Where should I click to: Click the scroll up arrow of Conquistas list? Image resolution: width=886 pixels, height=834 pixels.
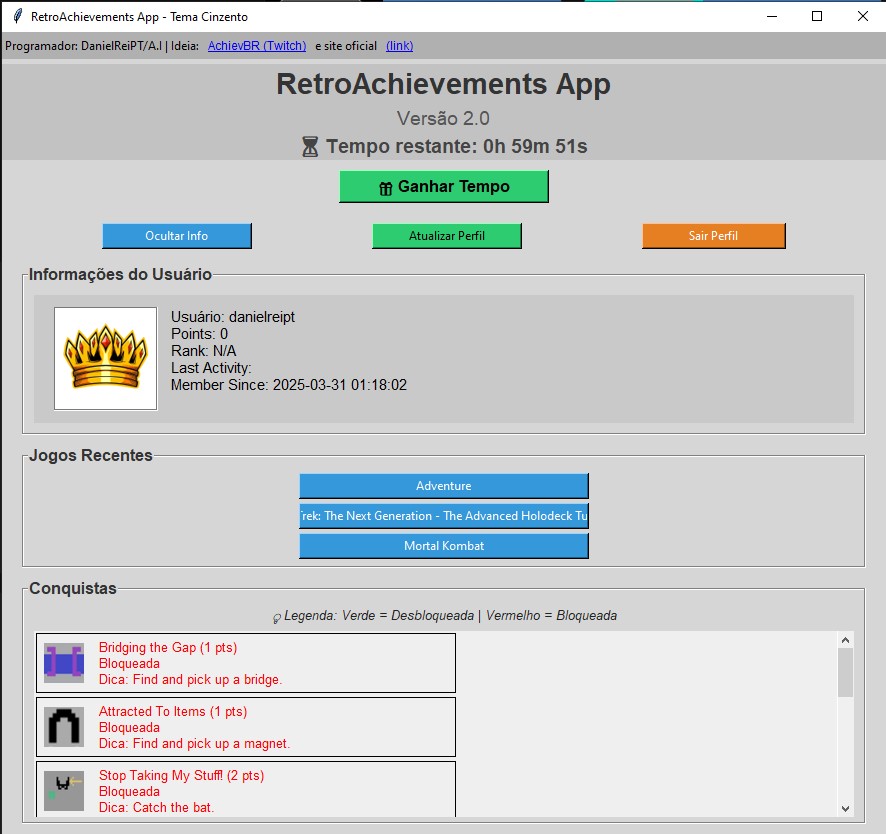[x=845, y=640]
